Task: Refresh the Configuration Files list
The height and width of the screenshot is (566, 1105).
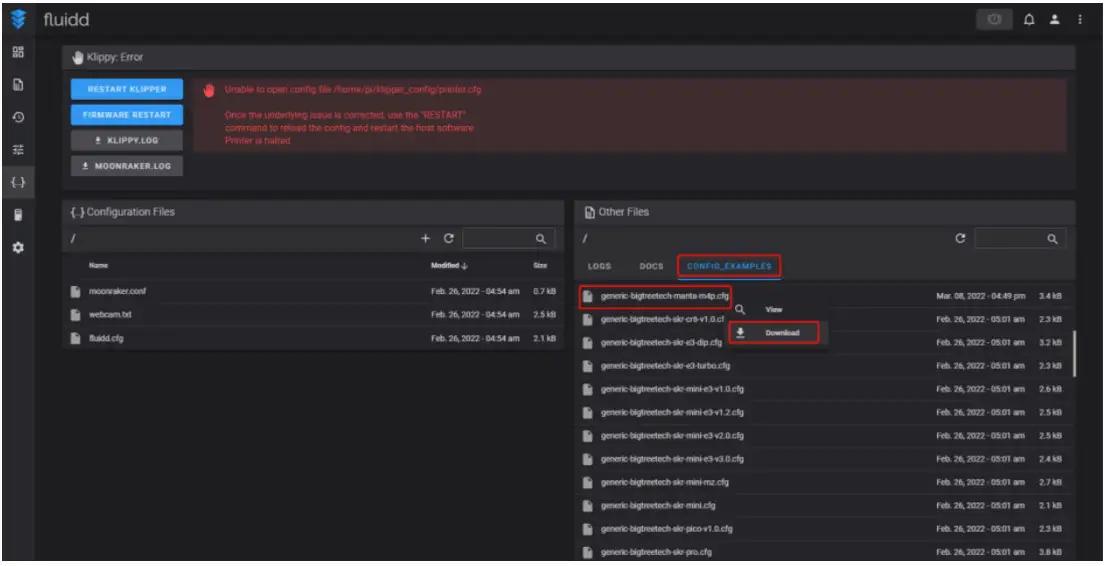Action: tap(448, 238)
